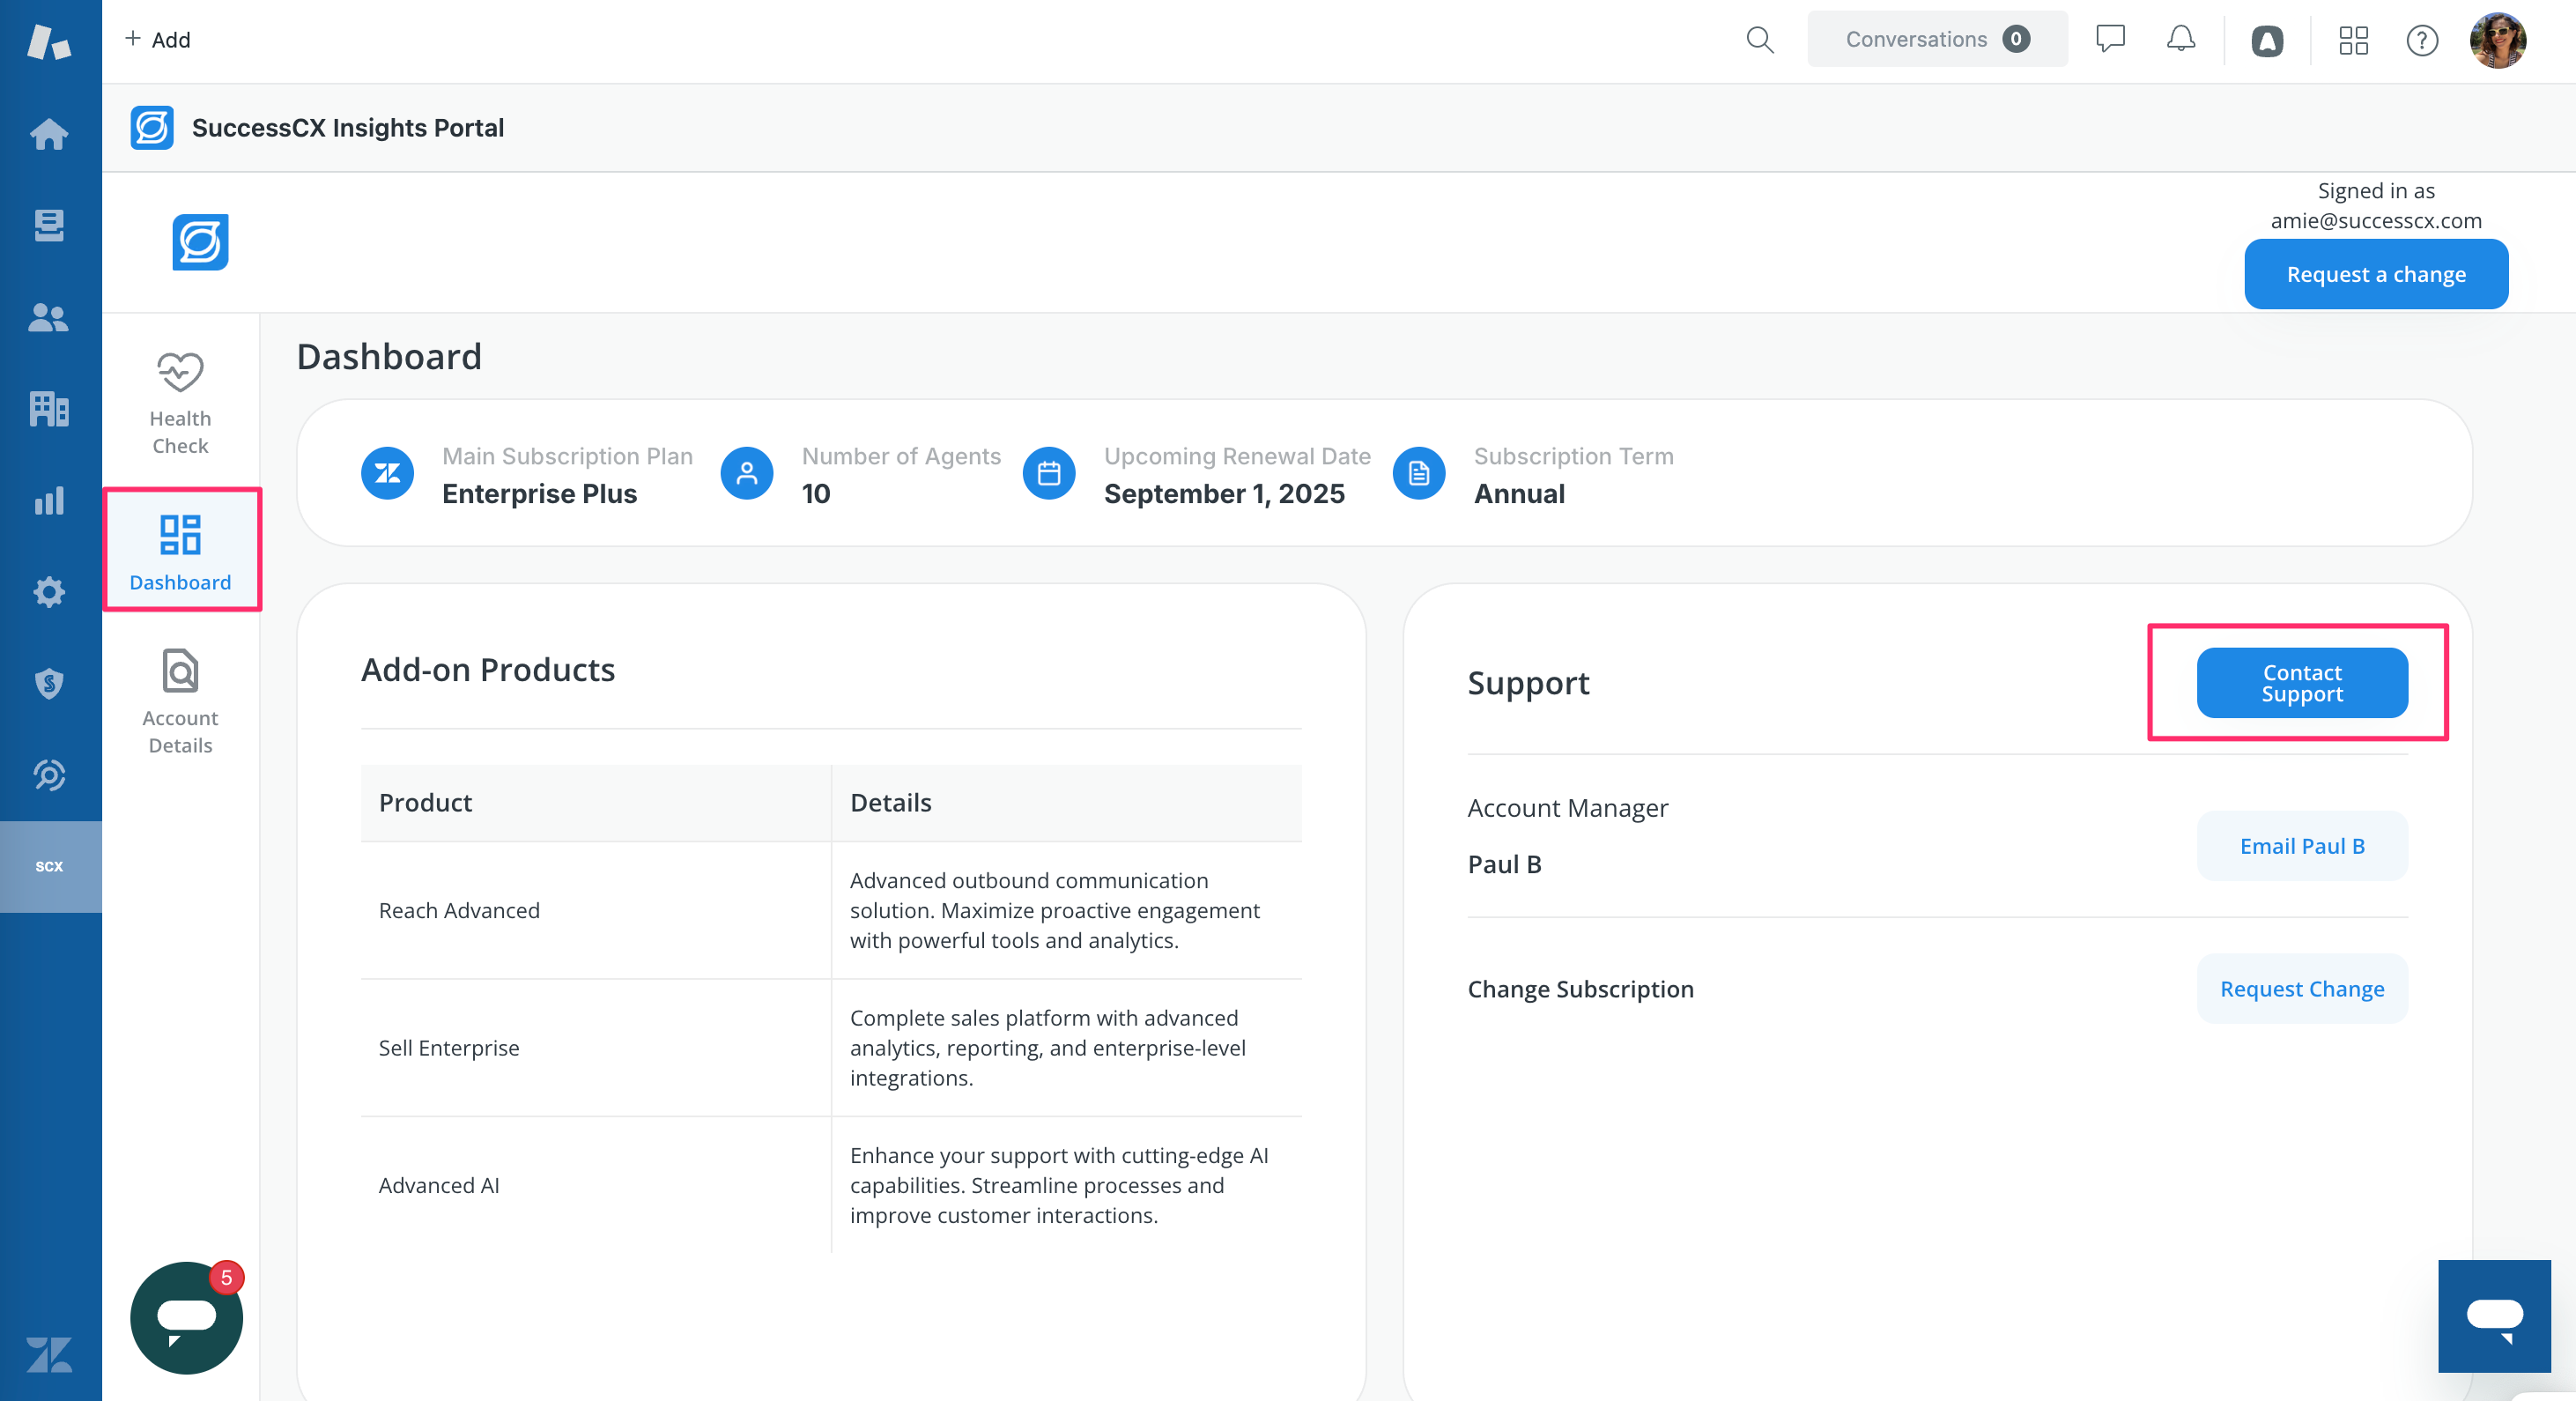Open the help question mark icon
This screenshot has width=2576, height=1401.
[2422, 40]
